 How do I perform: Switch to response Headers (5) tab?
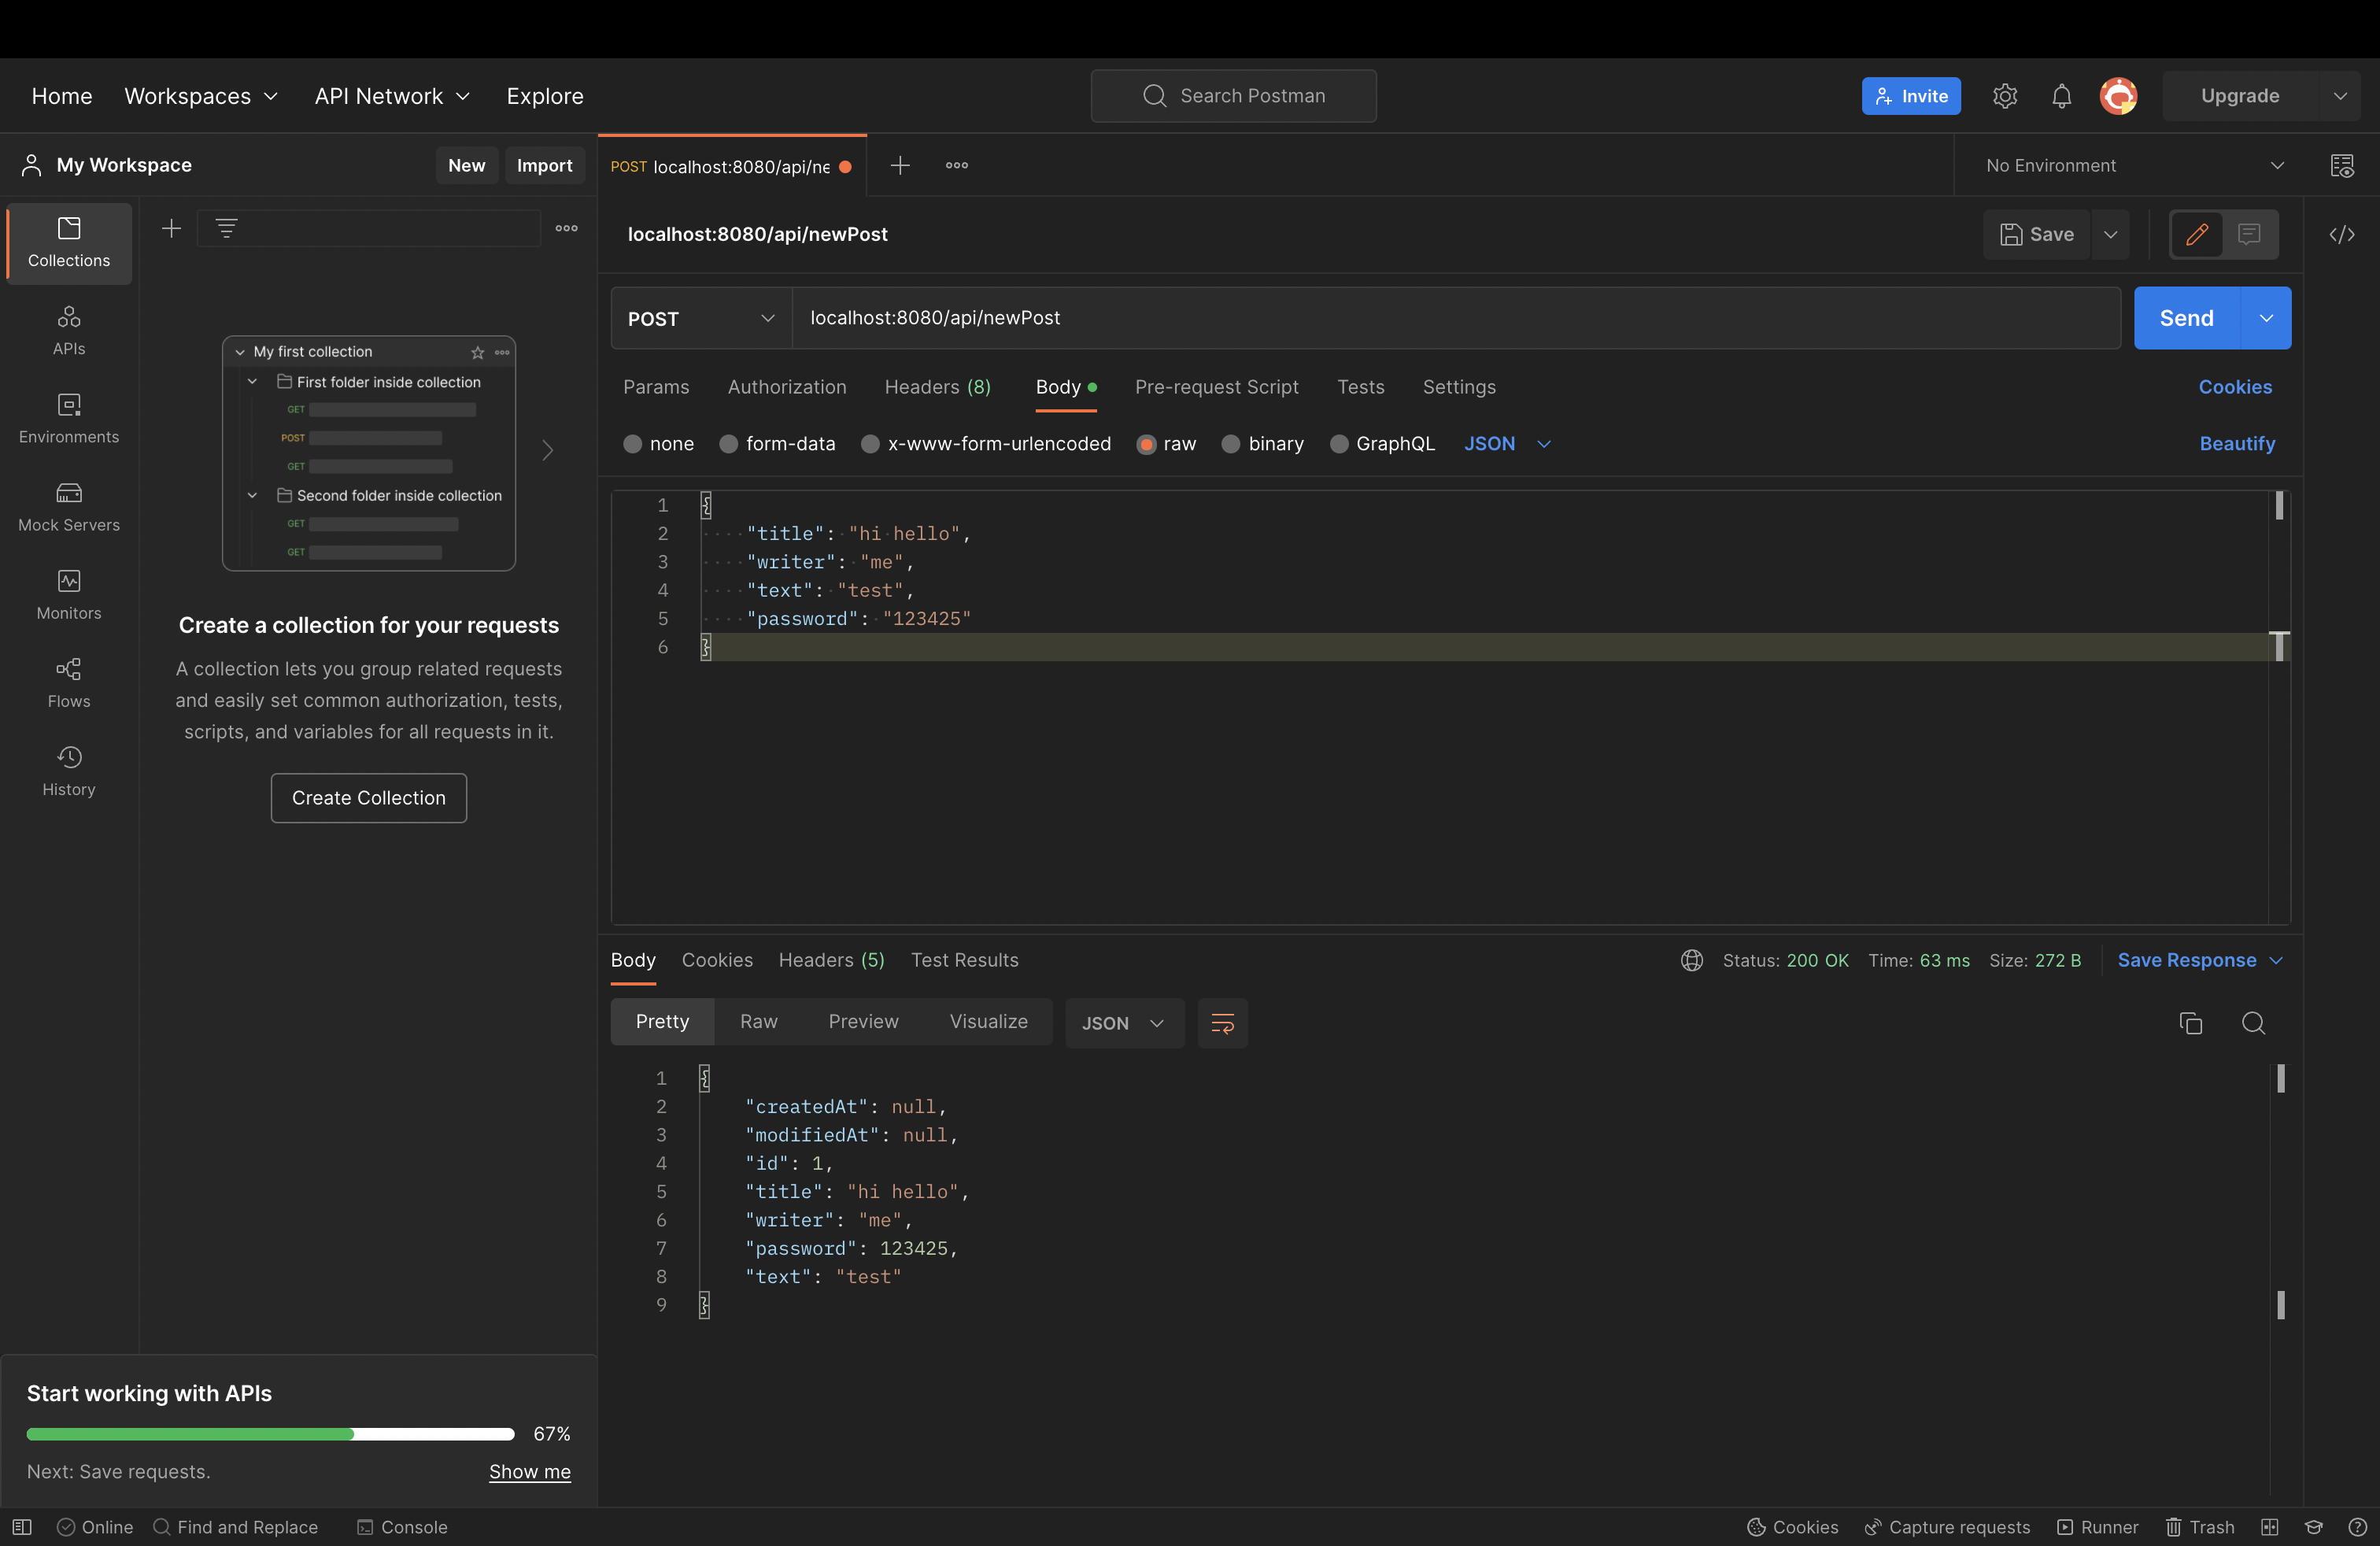pos(832,960)
